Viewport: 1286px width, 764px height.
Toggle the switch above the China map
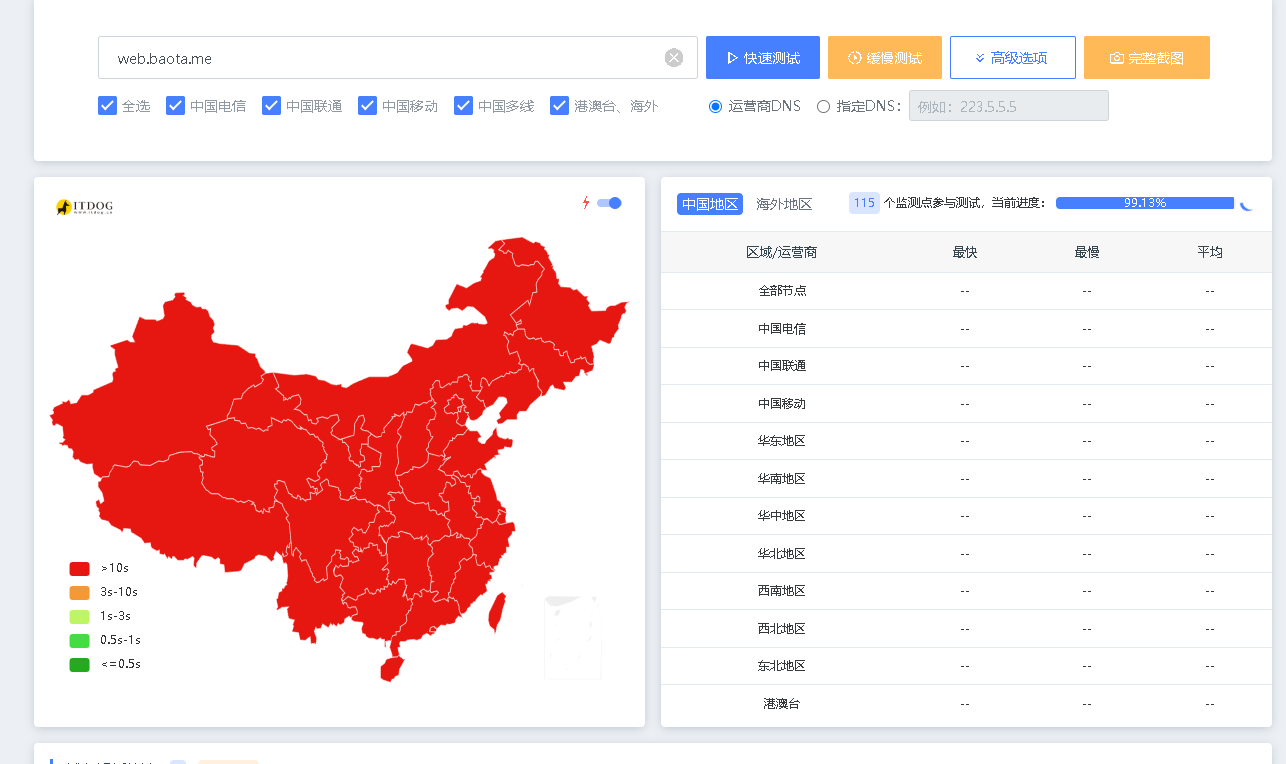click(609, 203)
